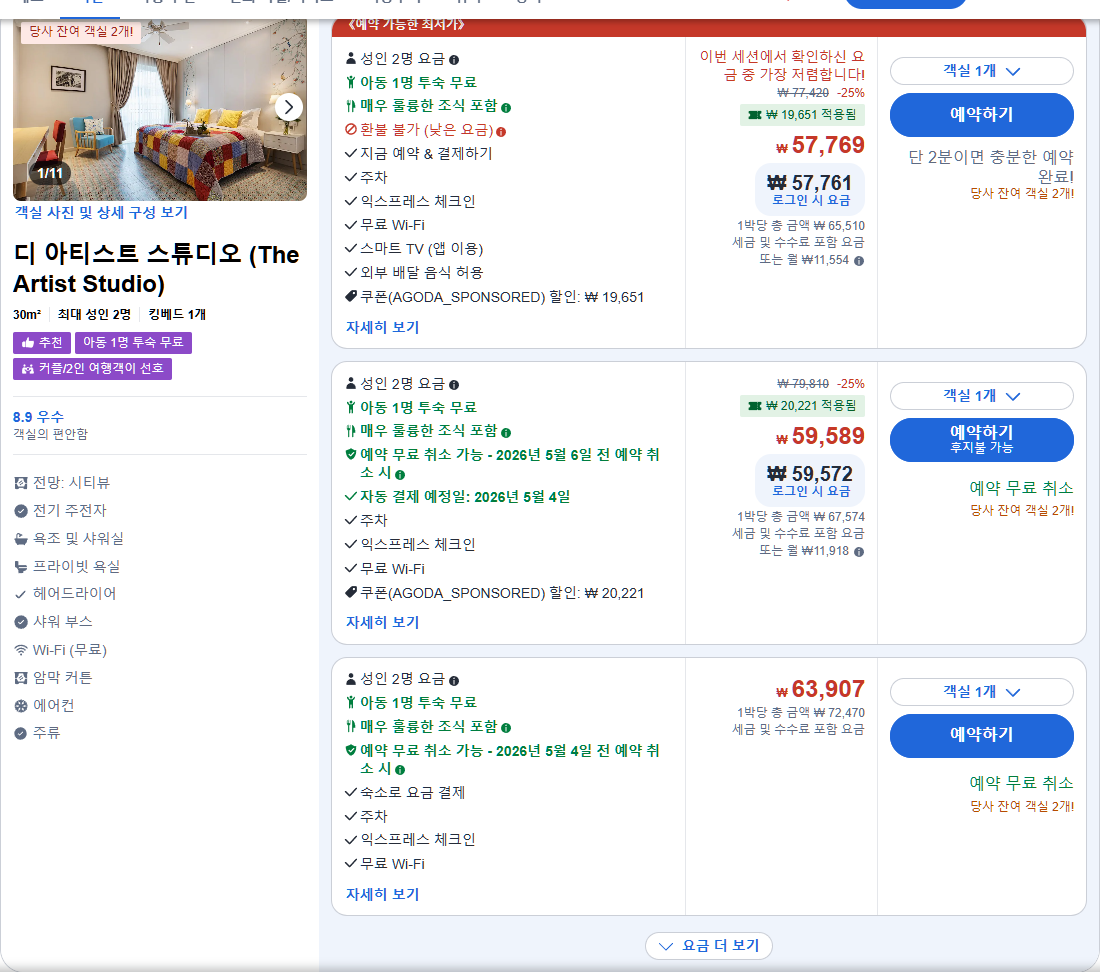This screenshot has width=1100, height=974.
Task: Click the Artist Studio room photo
Action: coord(160,109)
